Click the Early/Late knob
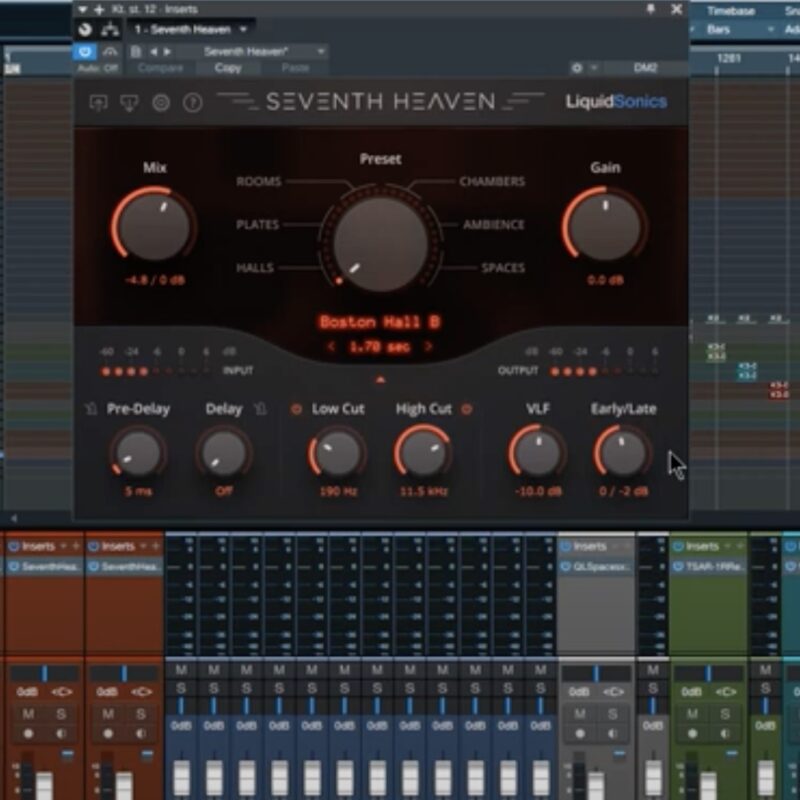The width and height of the screenshot is (800, 800). [623, 453]
